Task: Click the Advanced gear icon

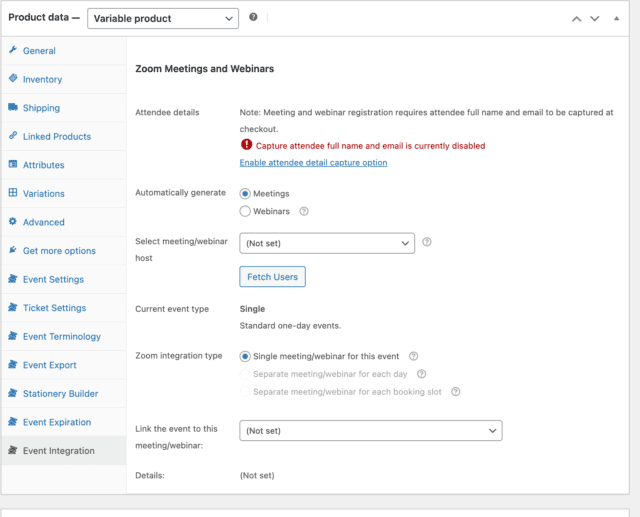Action: click(x=12, y=222)
